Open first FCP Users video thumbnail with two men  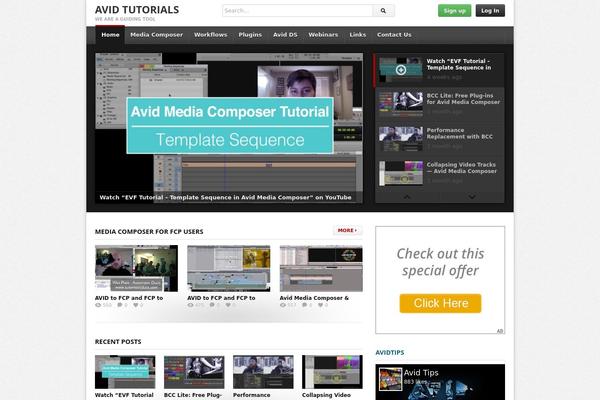[136, 268]
